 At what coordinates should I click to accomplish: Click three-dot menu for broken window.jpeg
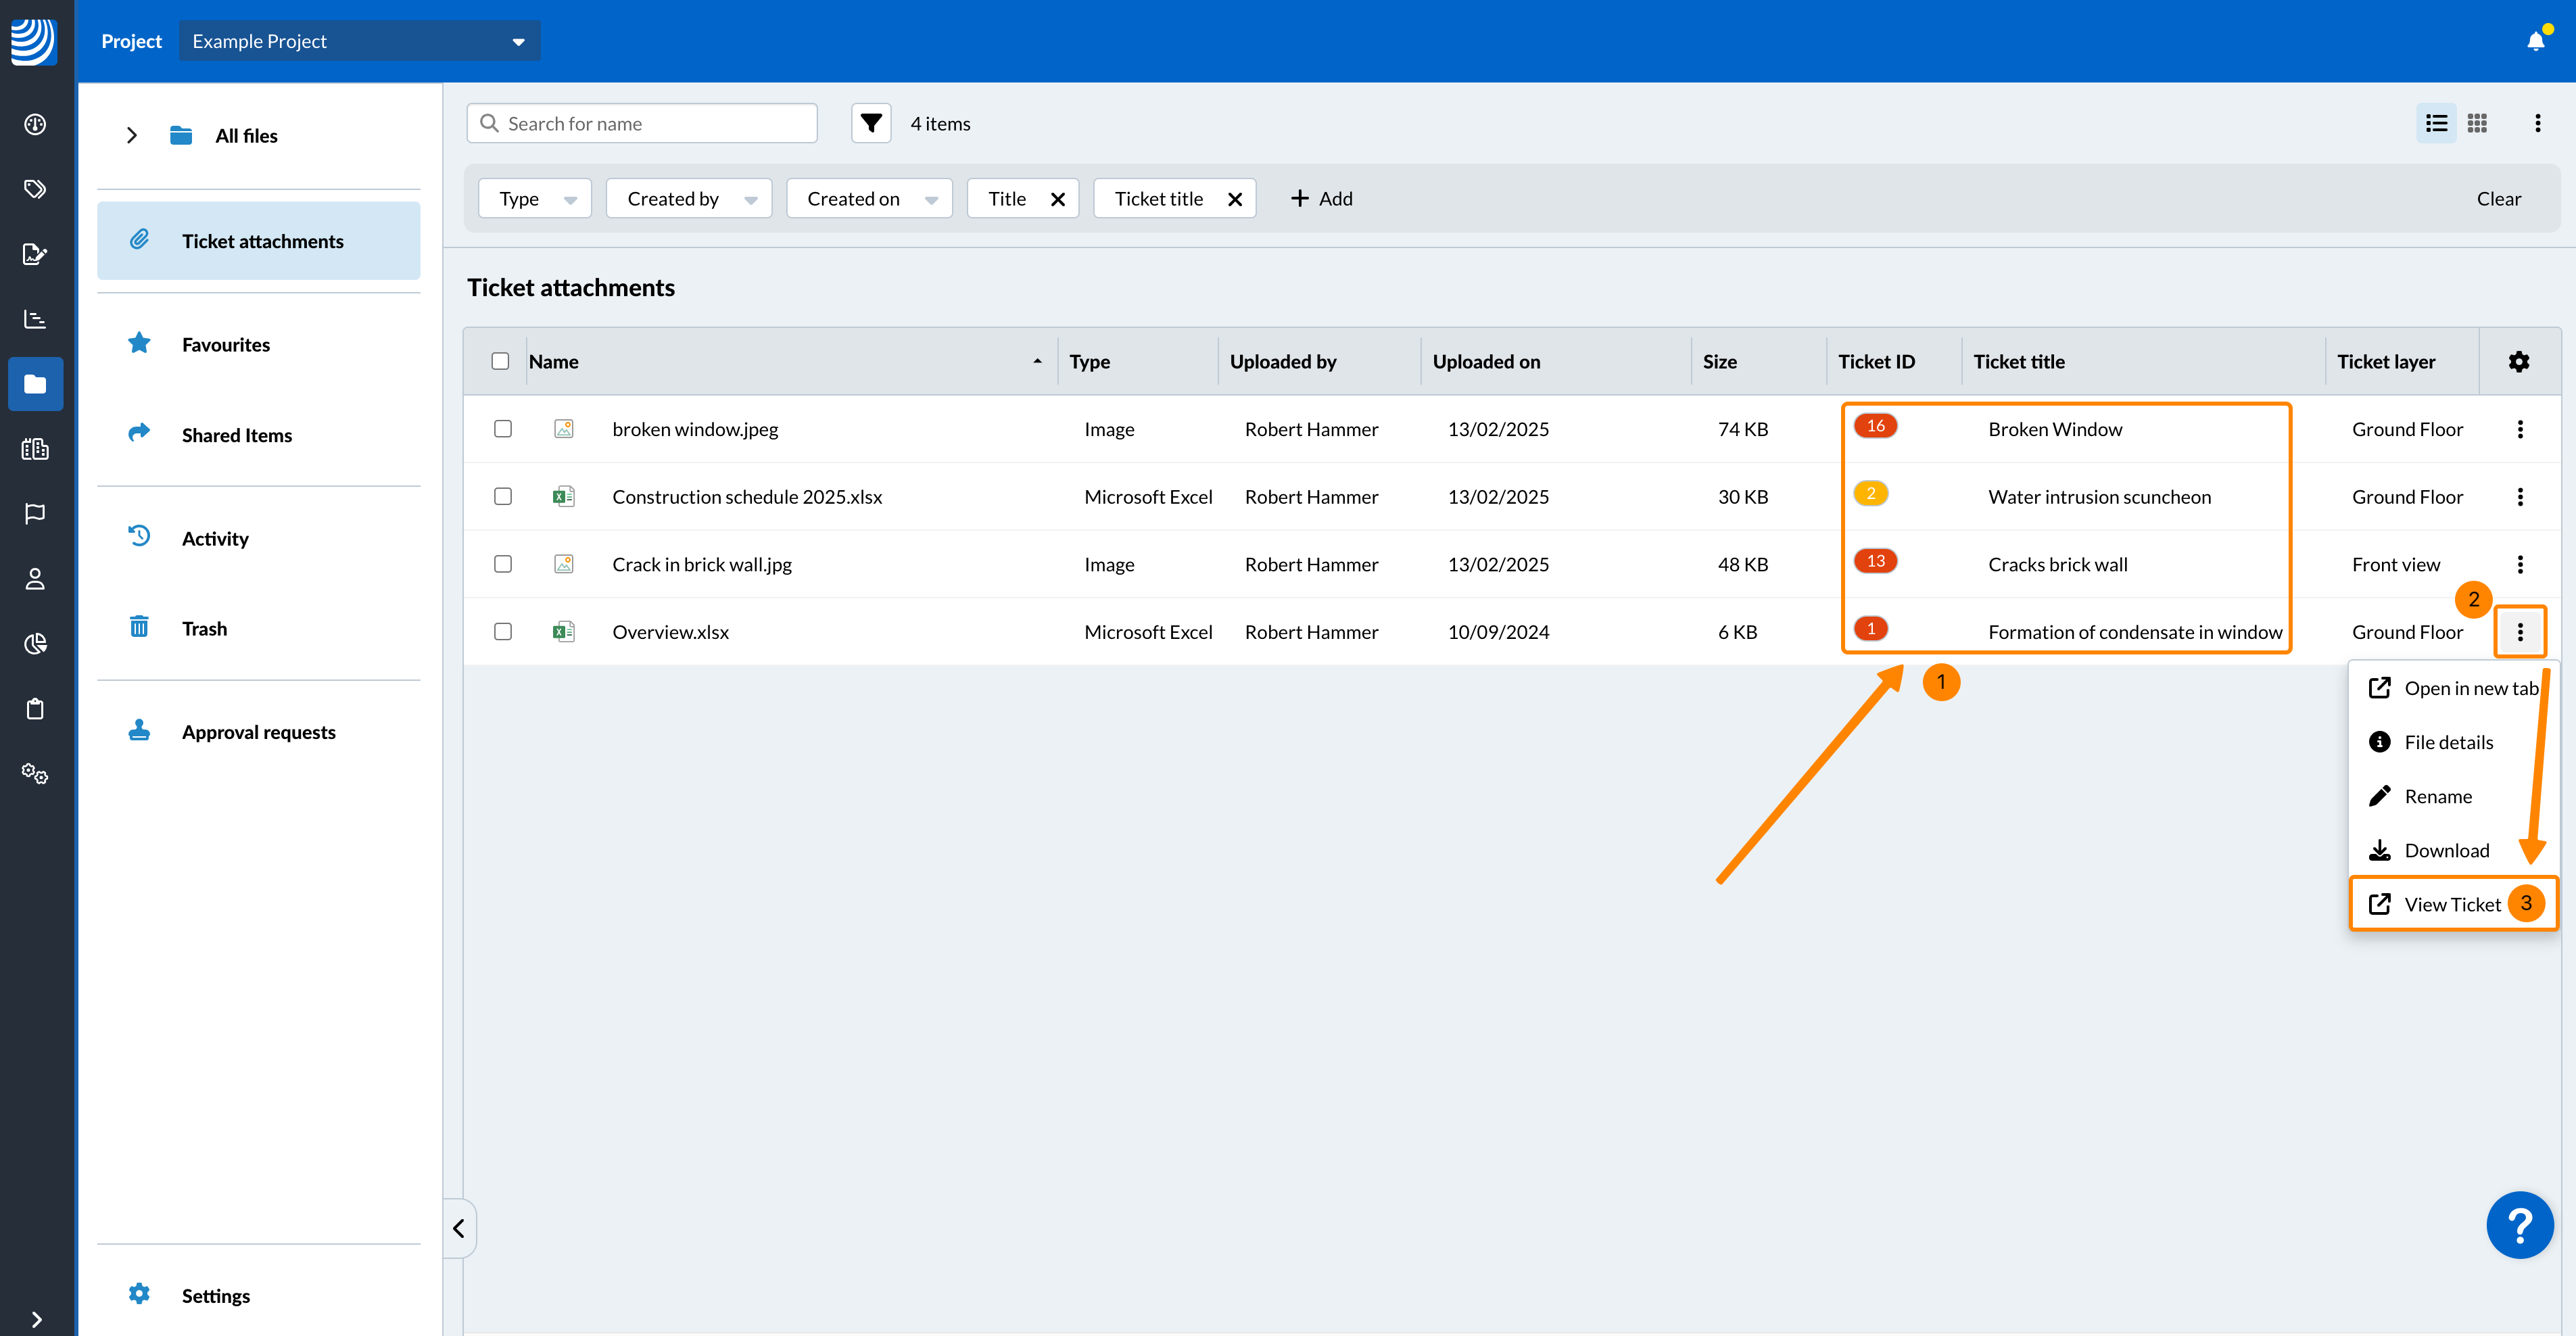click(x=2520, y=429)
